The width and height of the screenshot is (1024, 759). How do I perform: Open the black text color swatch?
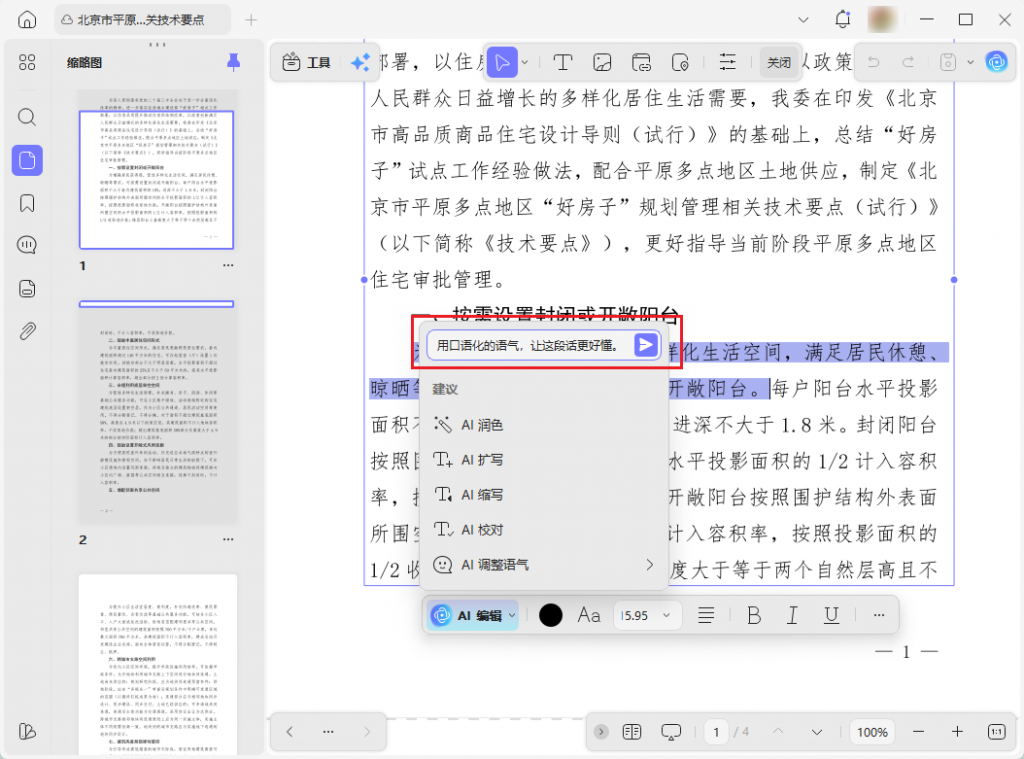[x=550, y=615]
